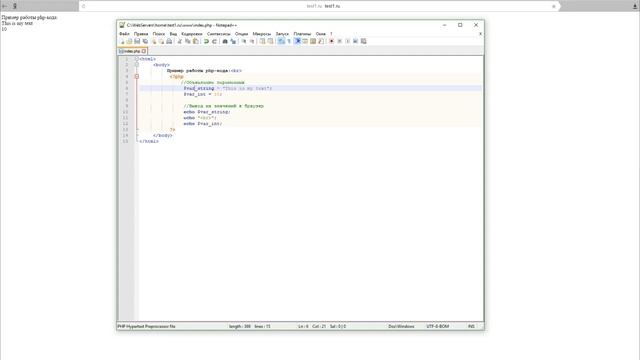Open the Окна menu
This screenshot has height=360, width=640.
321,34
